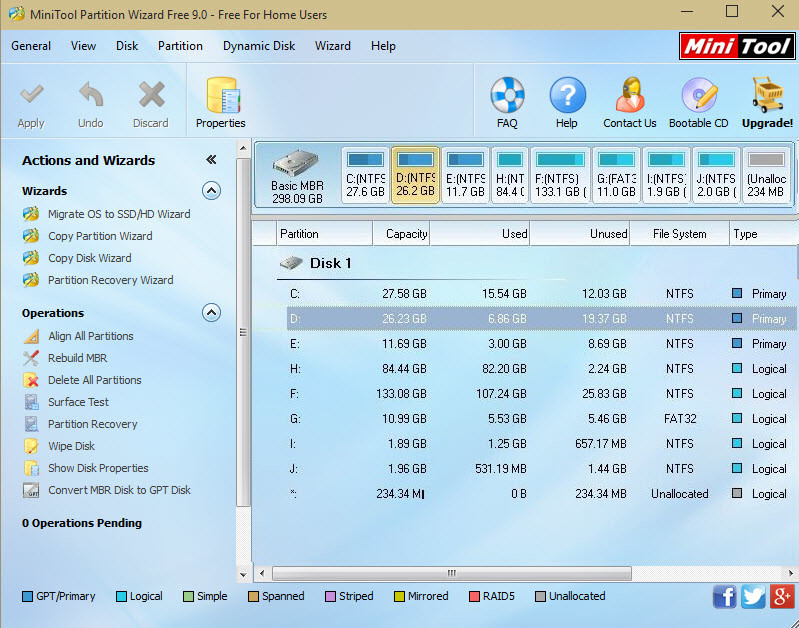The image size is (799, 628).
Task: Open the Dynamic Disk menu
Action: [259, 46]
